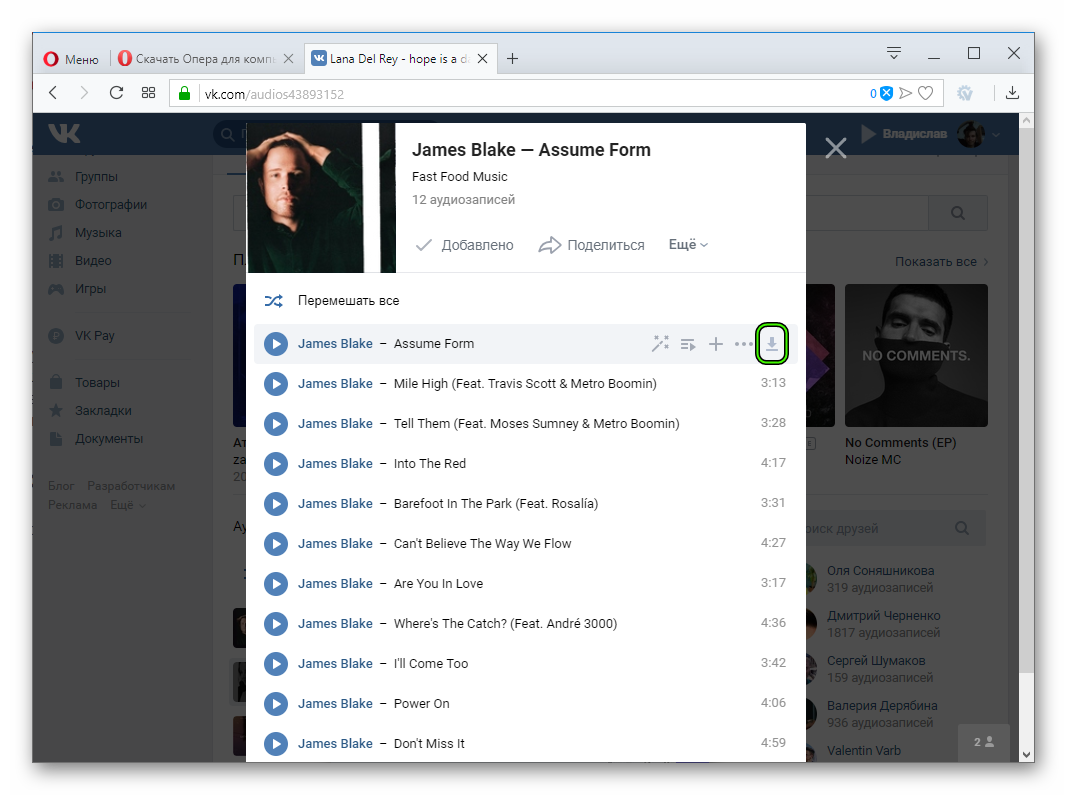Viewport: 1067px width, 795px height.
Task: Expand the footer Ещё dropdown
Action: tap(128, 505)
